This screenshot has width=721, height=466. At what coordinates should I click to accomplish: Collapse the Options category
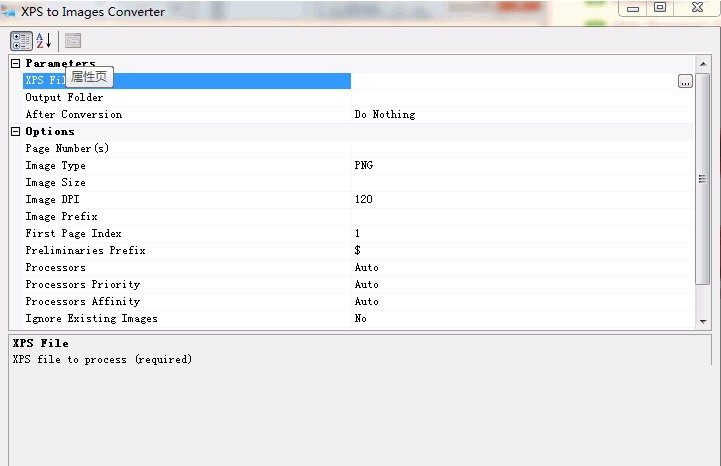pos(16,132)
